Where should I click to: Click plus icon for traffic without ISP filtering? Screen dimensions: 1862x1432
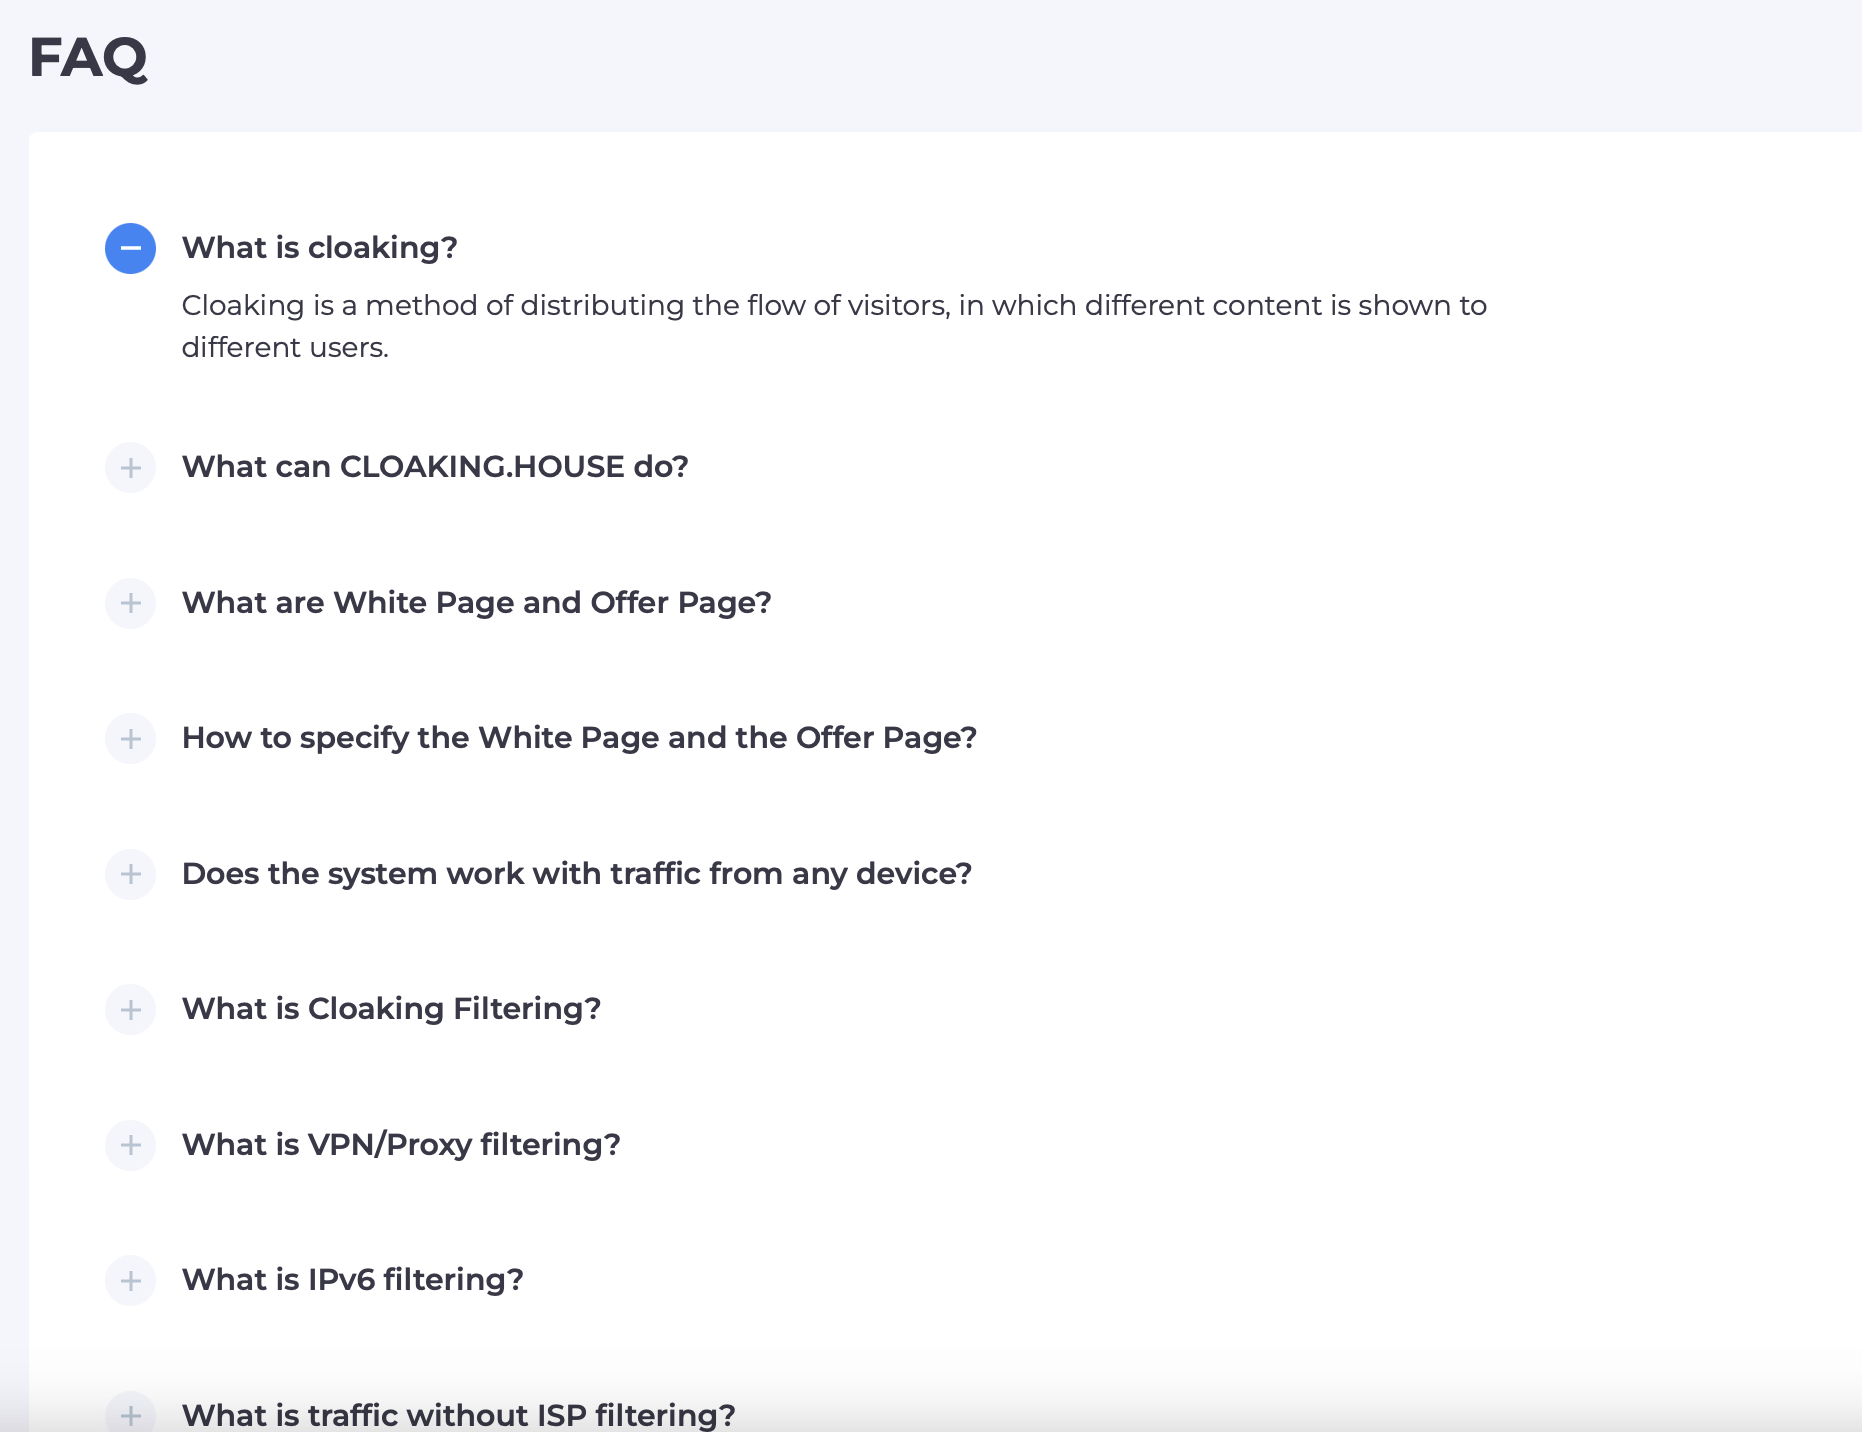130,1414
